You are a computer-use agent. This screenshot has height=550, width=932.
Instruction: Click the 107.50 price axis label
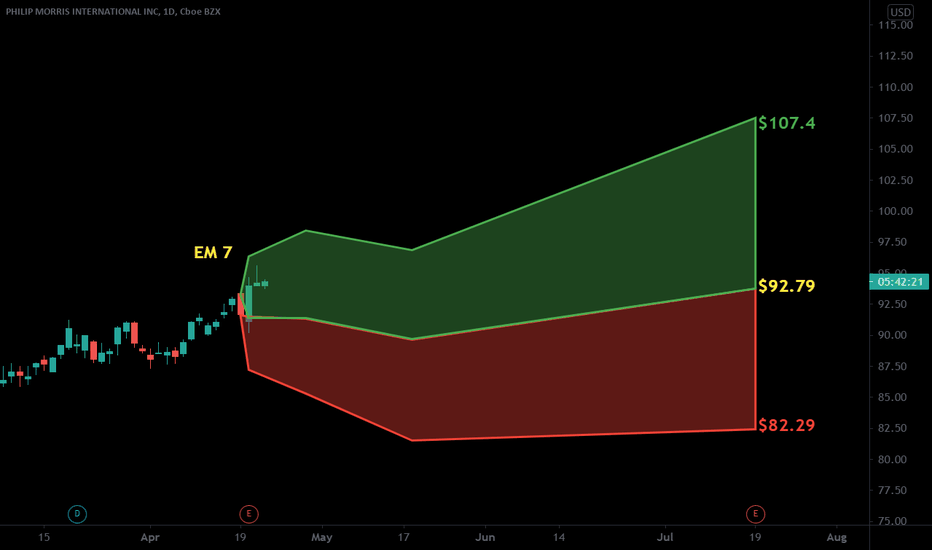[x=895, y=118]
